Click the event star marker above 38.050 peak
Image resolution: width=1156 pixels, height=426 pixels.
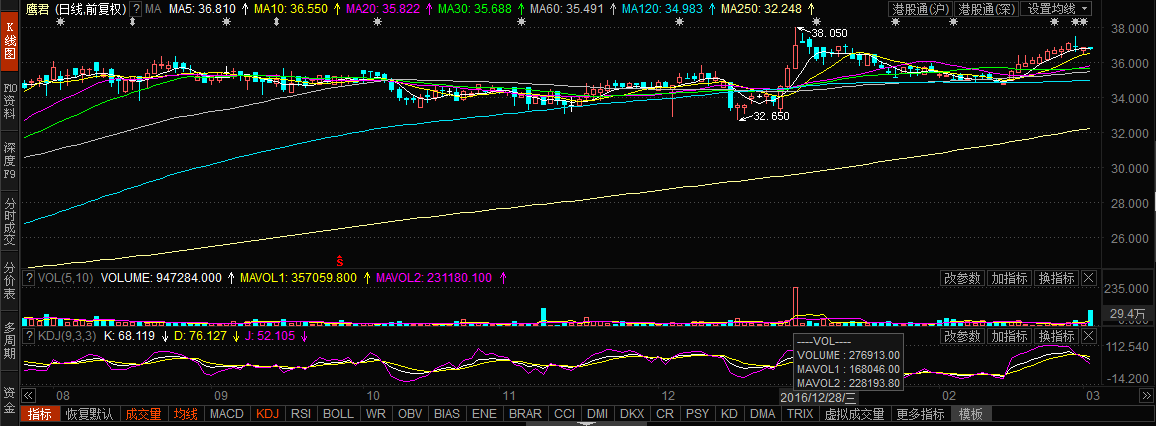tap(816, 22)
